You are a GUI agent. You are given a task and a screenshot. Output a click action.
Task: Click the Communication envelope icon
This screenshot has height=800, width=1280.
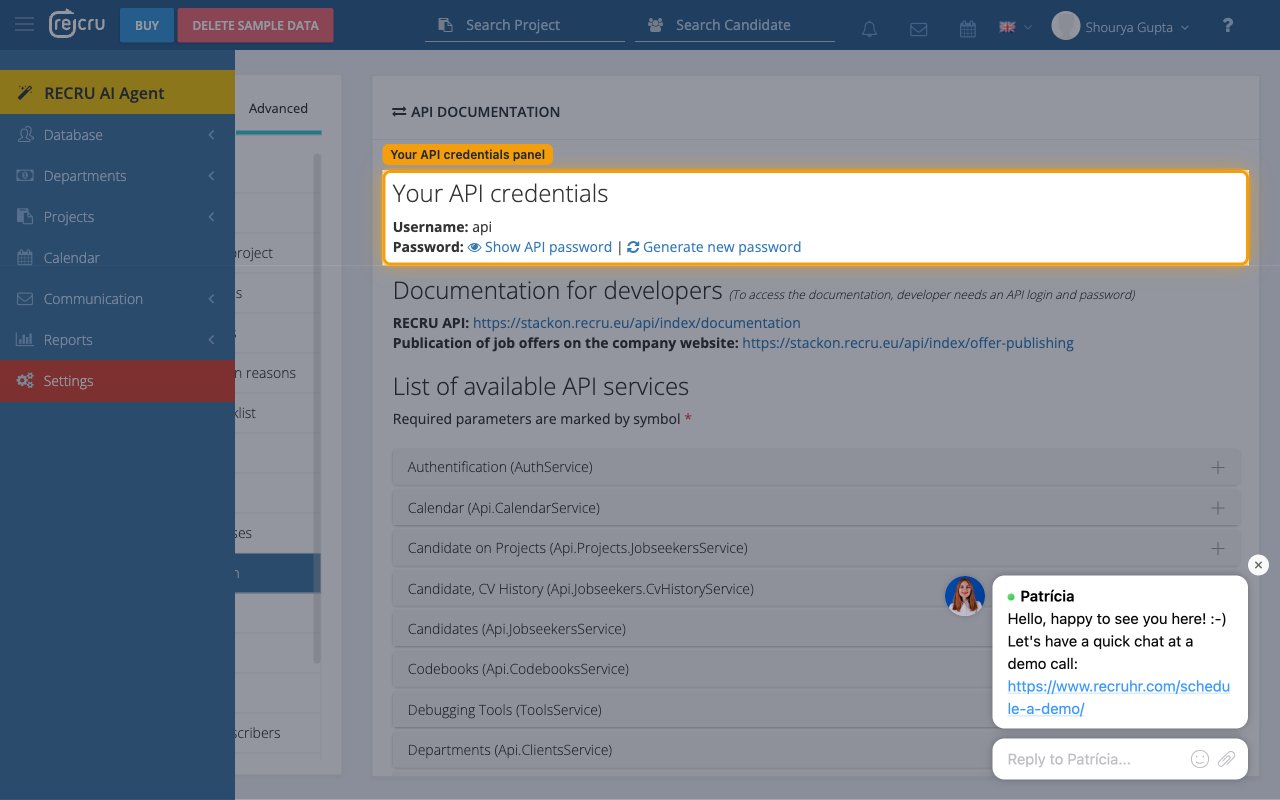(x=25, y=299)
